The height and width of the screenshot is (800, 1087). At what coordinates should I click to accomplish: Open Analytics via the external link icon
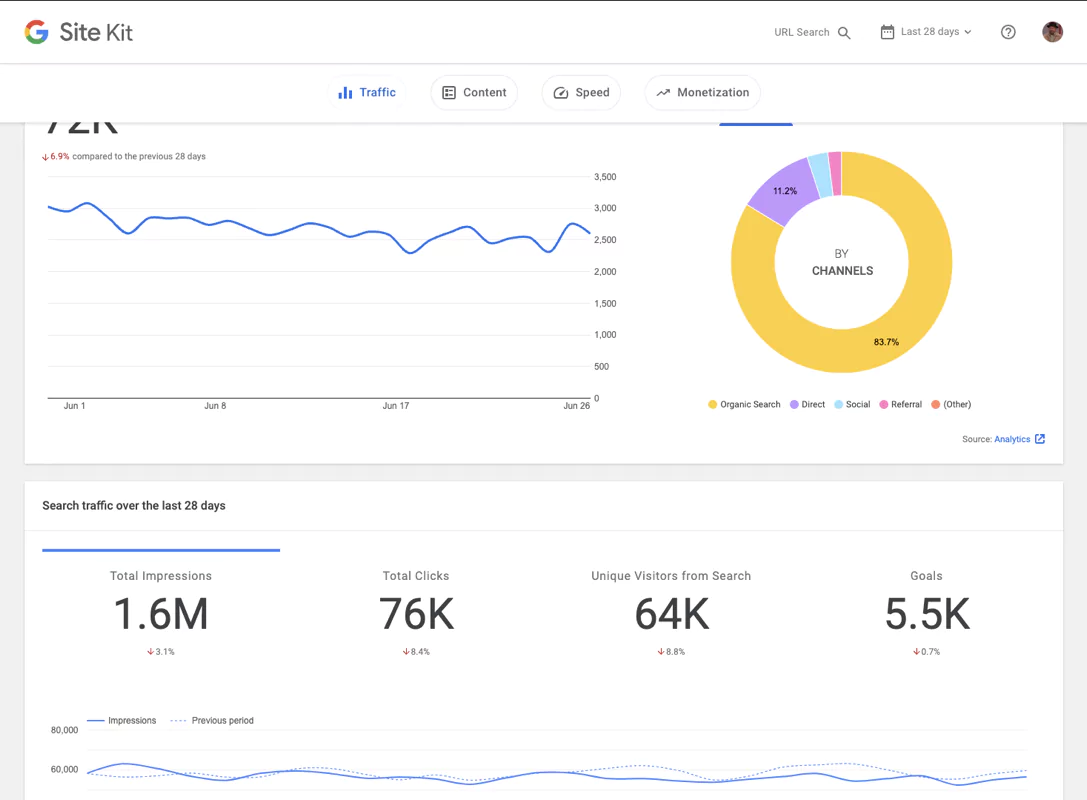[1038, 439]
